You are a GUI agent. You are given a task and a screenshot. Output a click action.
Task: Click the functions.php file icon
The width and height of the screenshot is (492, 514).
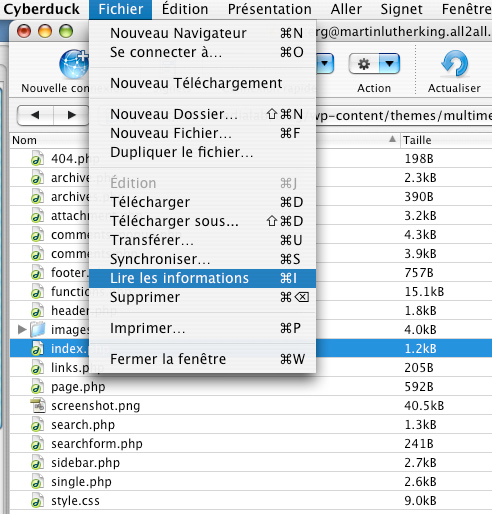coord(37,292)
